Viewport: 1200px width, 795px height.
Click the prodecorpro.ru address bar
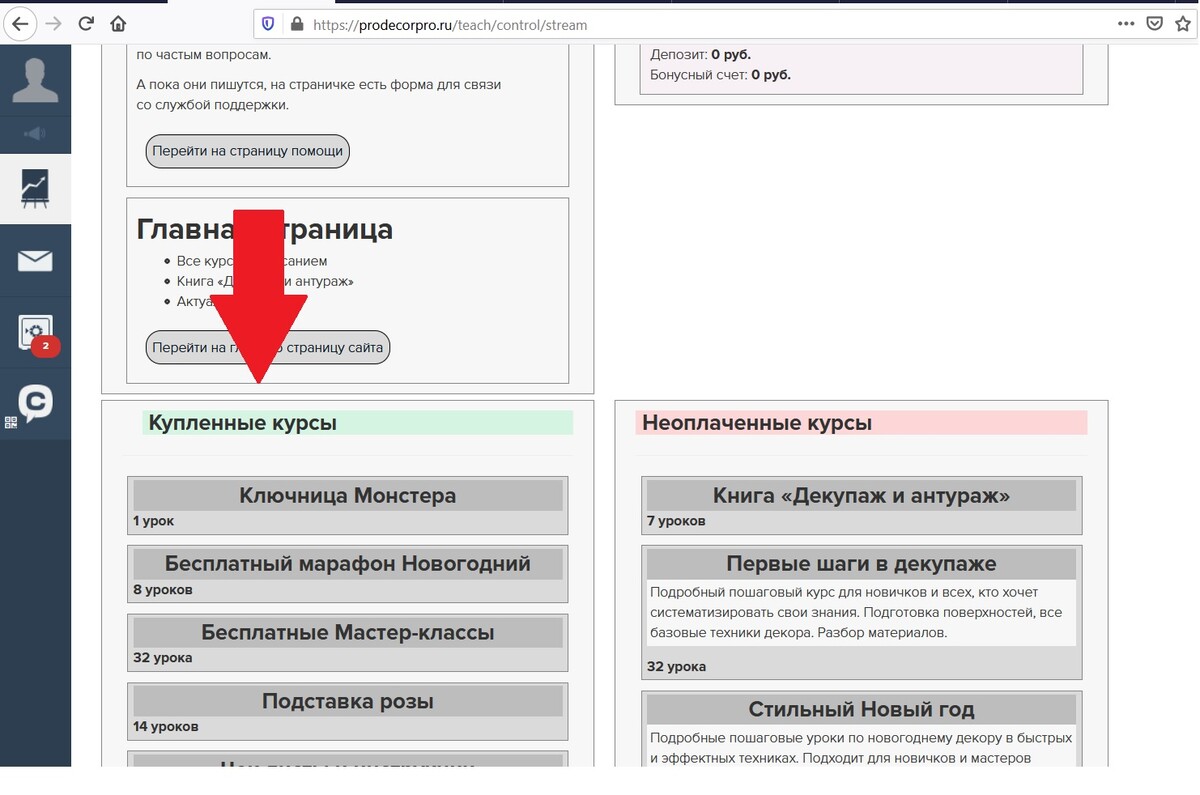(700, 24)
